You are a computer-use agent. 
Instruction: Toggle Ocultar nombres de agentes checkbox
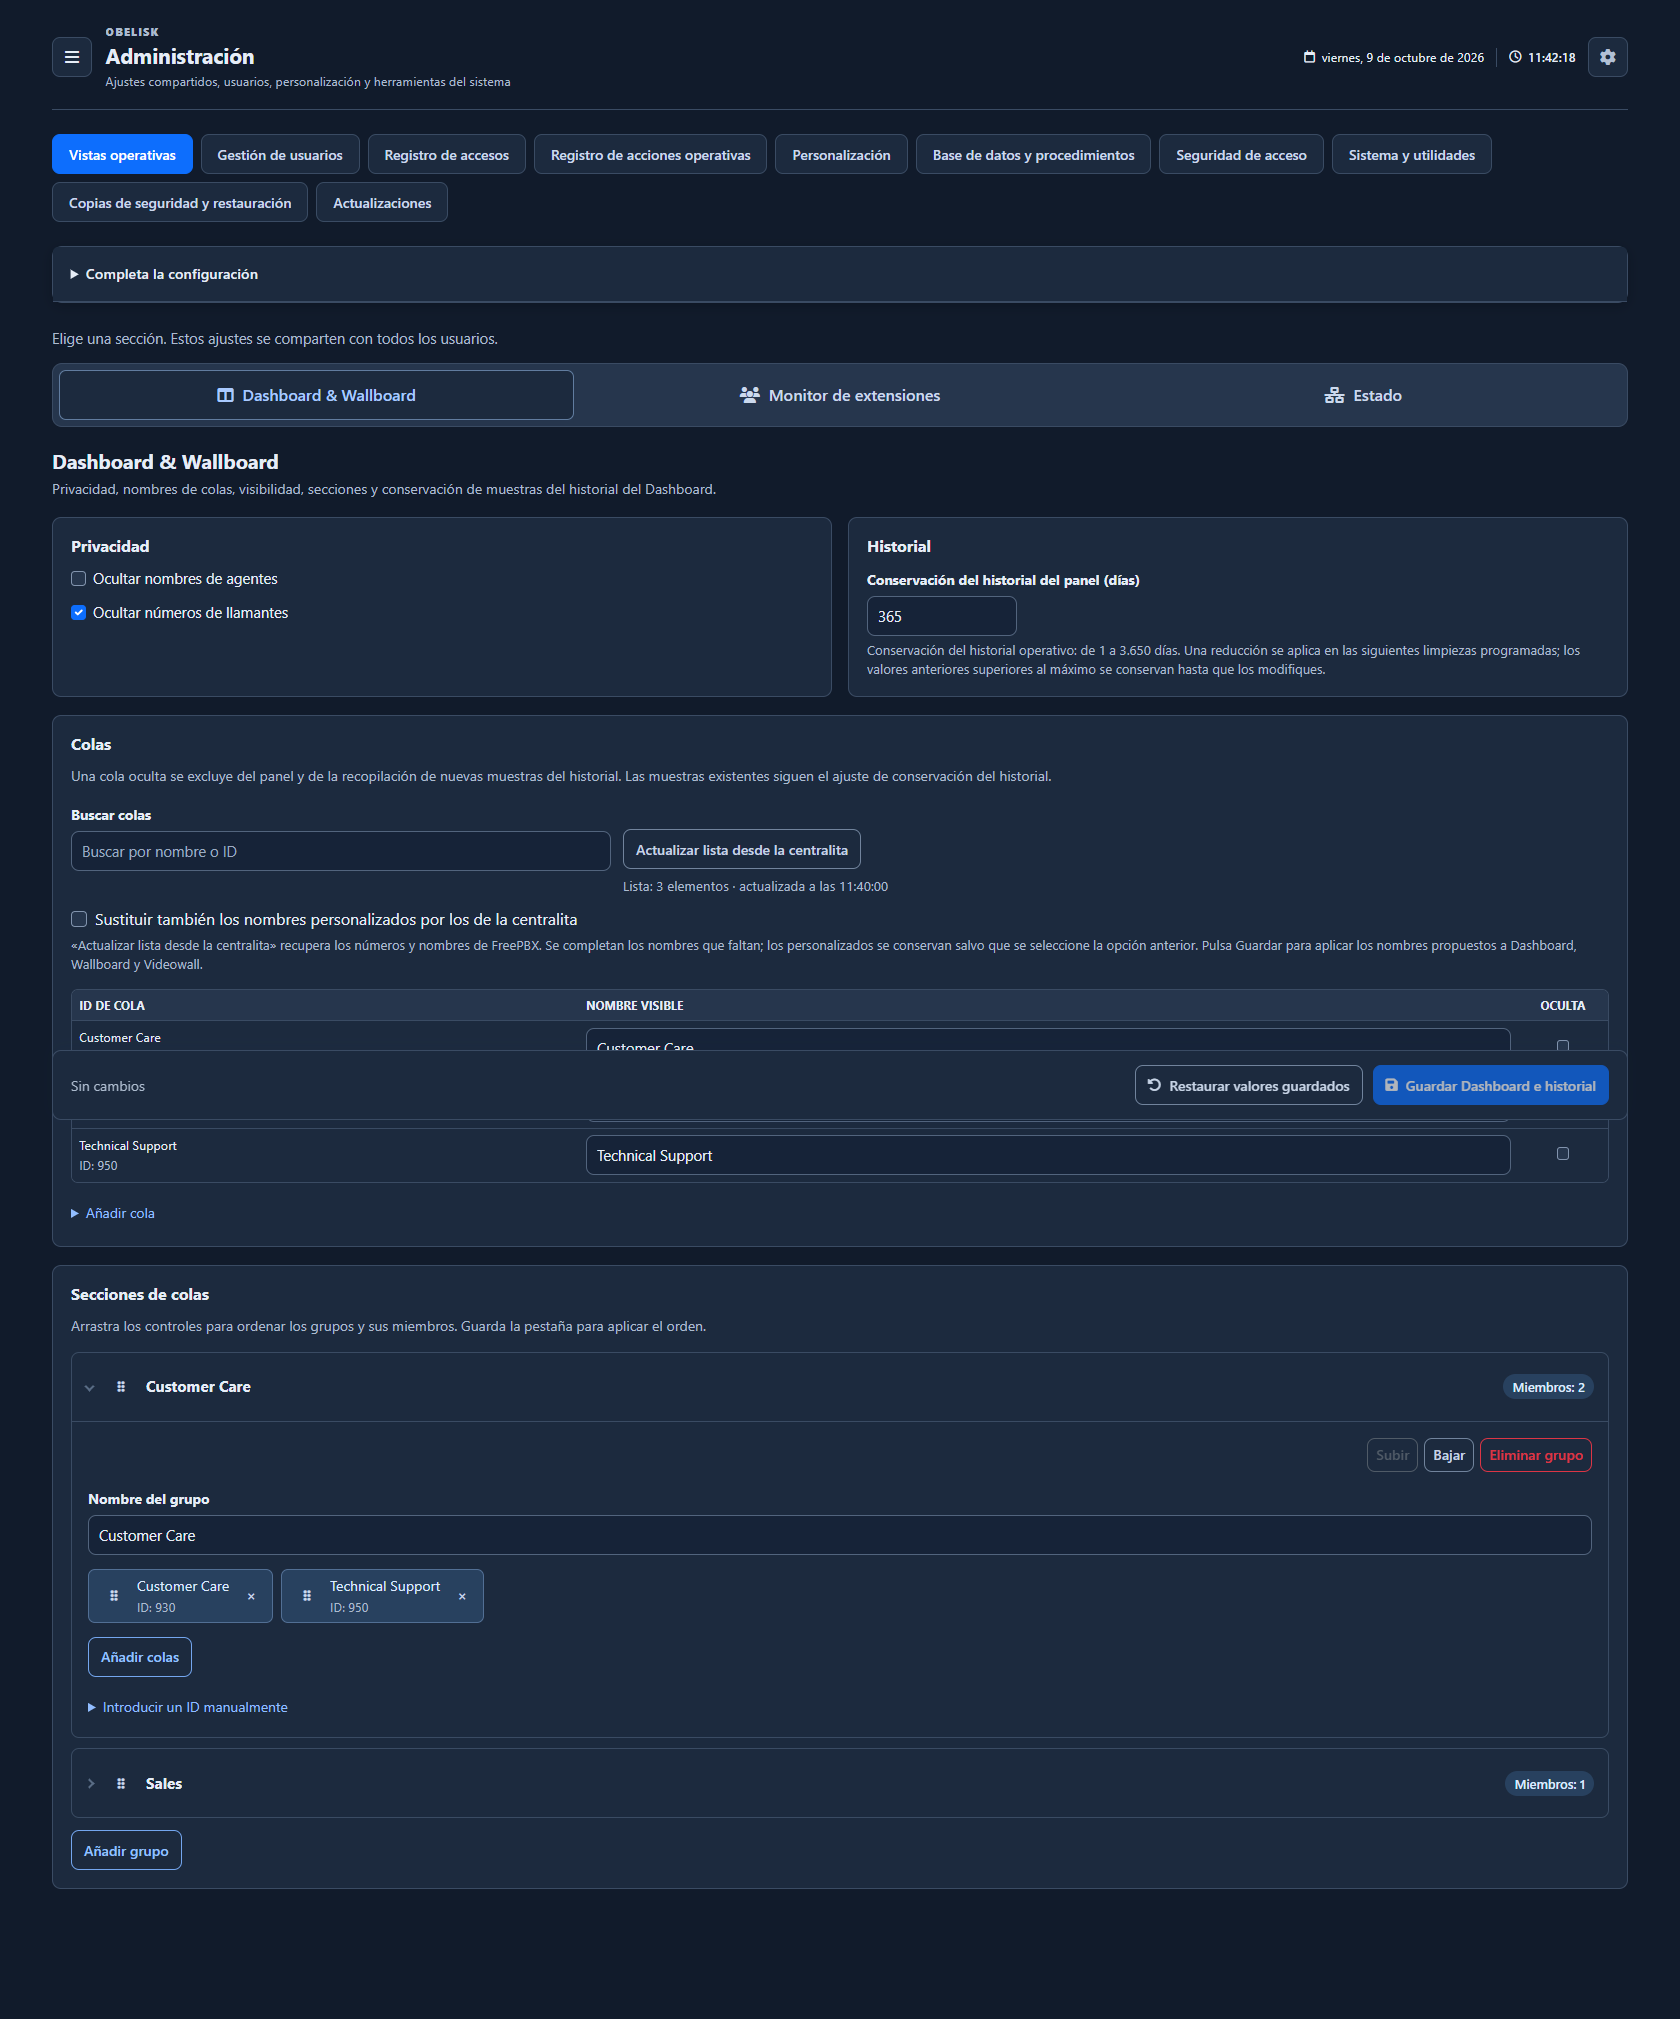pyautogui.click(x=78, y=579)
